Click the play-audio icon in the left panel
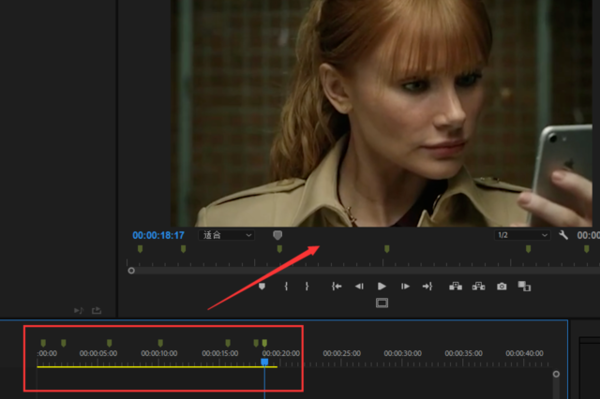Screen dimensions: 600x399 coord(78,310)
